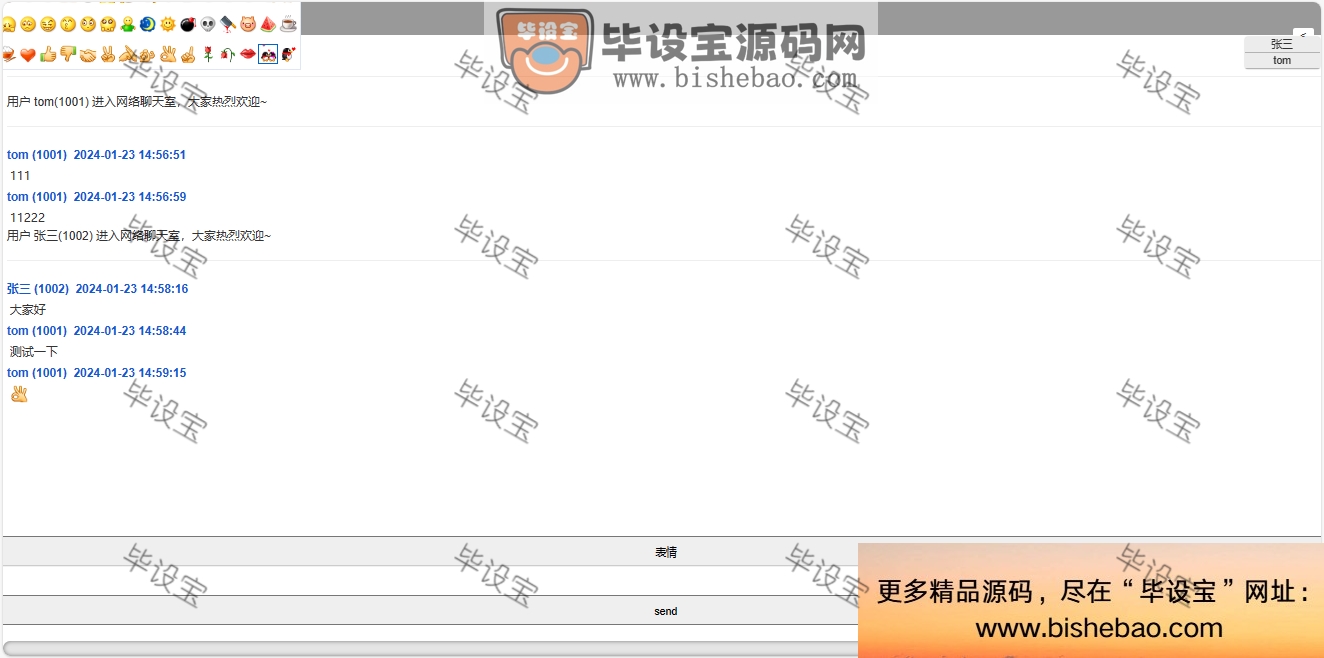Select the skull emoji
Viewport: 1324px width, 658px height.
tap(207, 25)
